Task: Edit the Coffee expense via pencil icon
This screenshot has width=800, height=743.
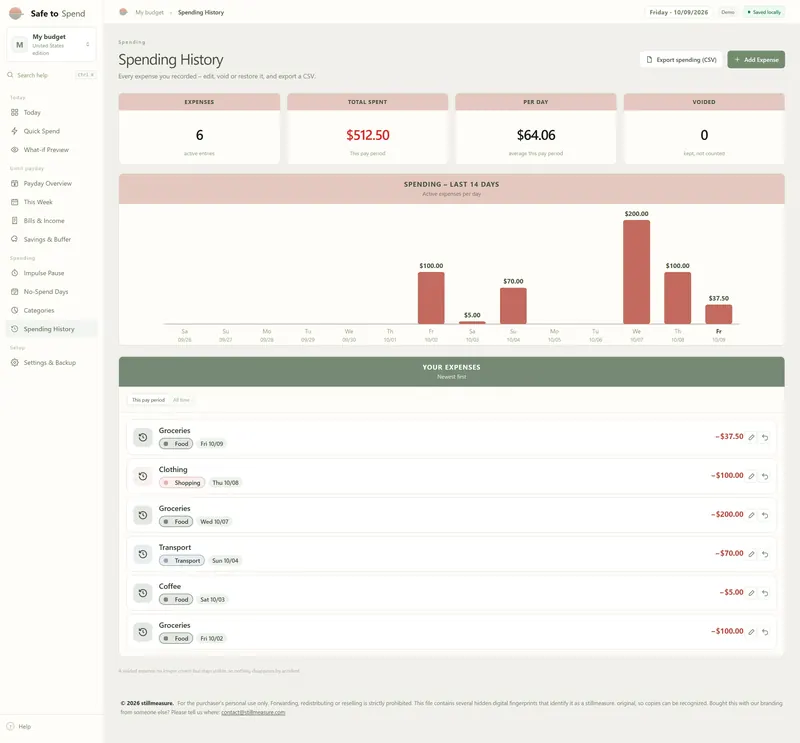Action: [x=752, y=593]
